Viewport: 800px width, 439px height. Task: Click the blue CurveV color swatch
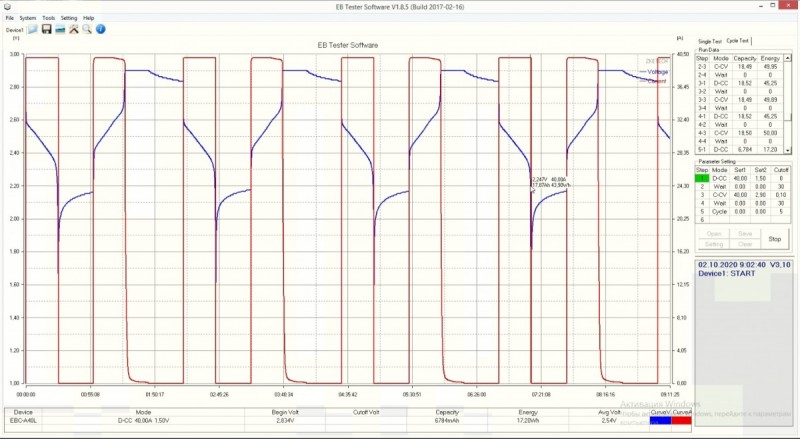click(660, 420)
